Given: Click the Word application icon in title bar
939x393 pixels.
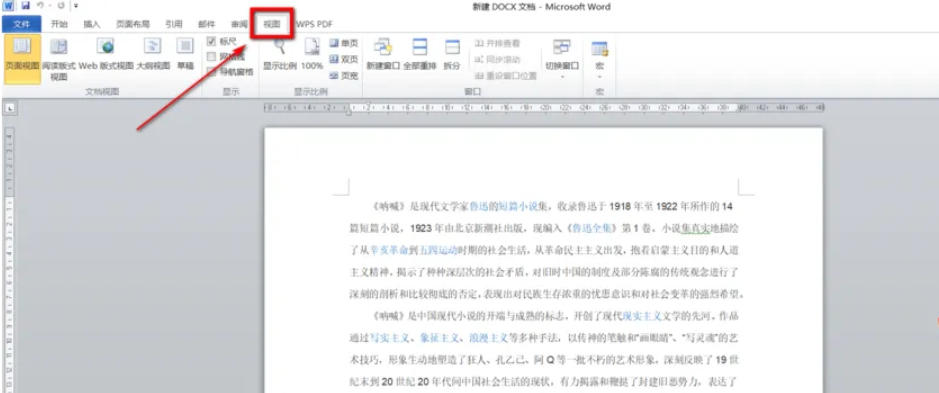Looking at the screenshot, I should coord(8,6).
